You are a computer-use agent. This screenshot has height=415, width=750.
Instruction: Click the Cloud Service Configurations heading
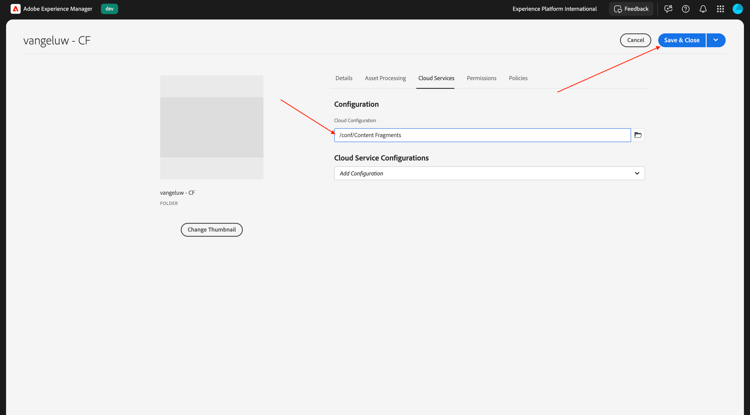[x=381, y=158]
